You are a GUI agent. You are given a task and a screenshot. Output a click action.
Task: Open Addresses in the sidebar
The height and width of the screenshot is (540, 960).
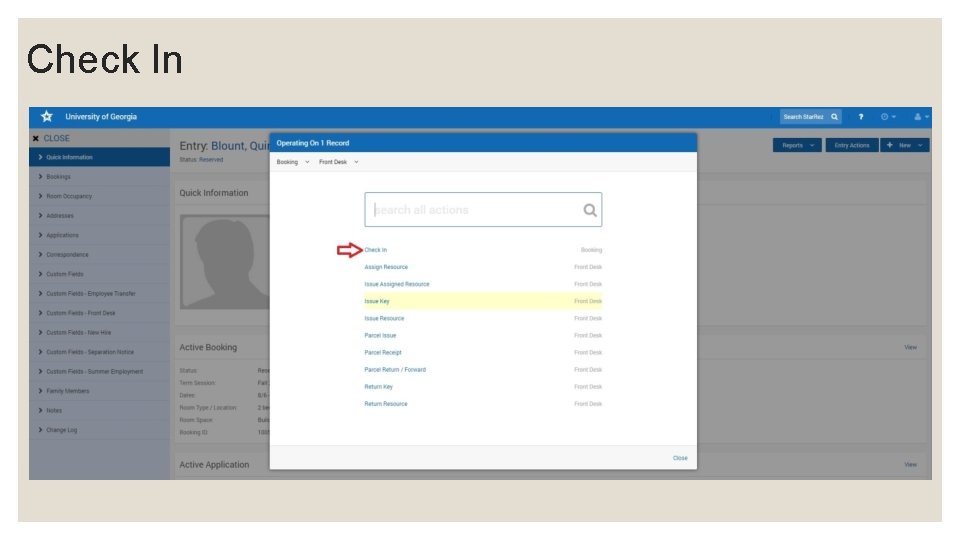point(99,216)
